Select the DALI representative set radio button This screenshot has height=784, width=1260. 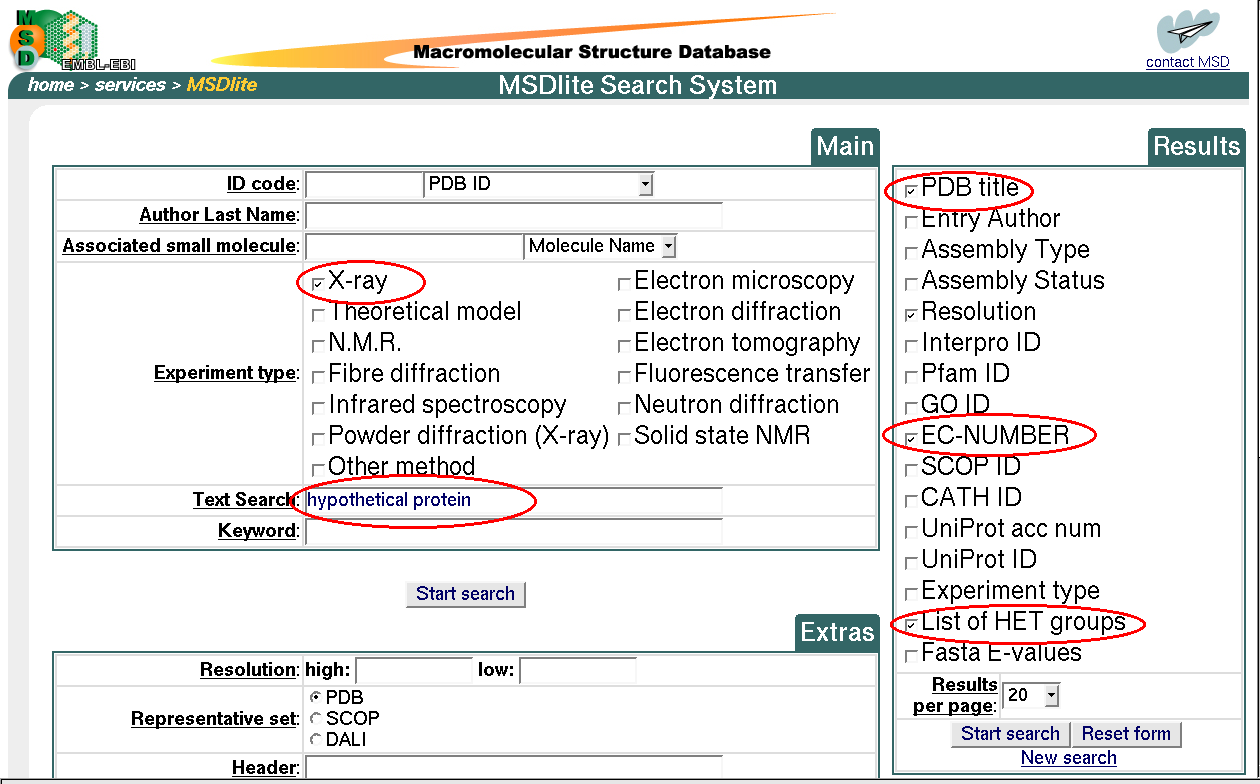coord(317,739)
